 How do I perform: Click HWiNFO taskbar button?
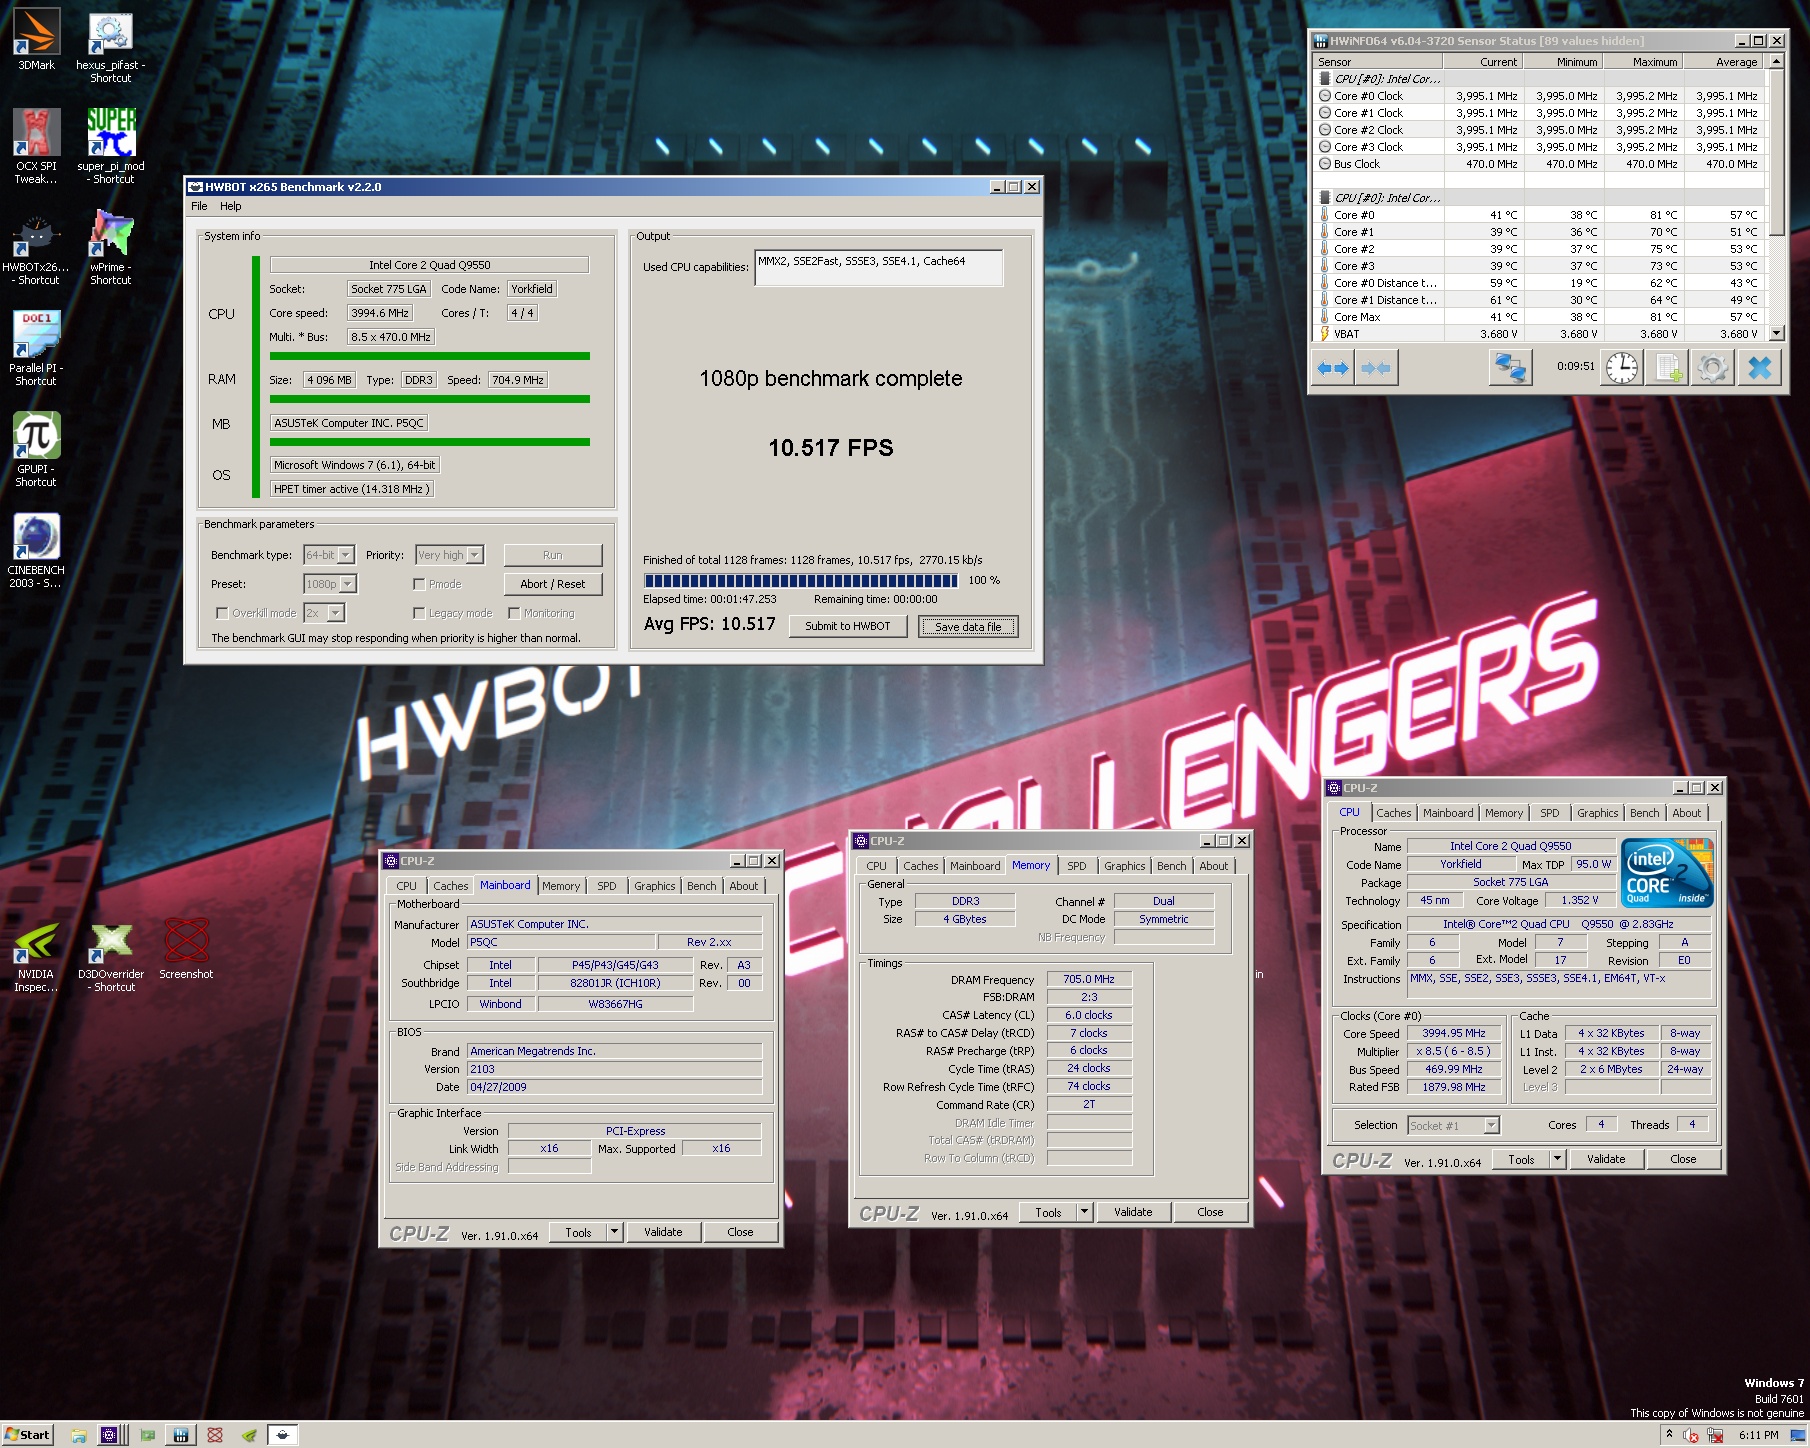(181, 1435)
